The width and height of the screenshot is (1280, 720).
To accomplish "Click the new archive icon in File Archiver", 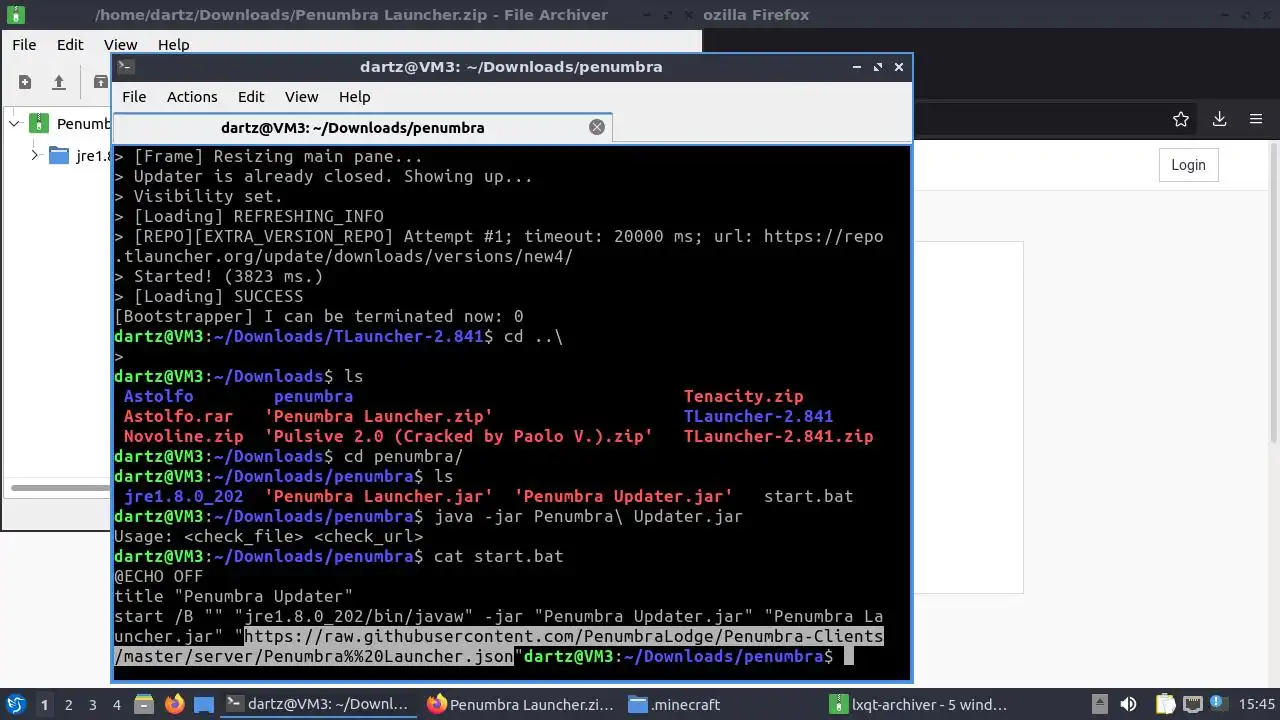I will click(25, 82).
